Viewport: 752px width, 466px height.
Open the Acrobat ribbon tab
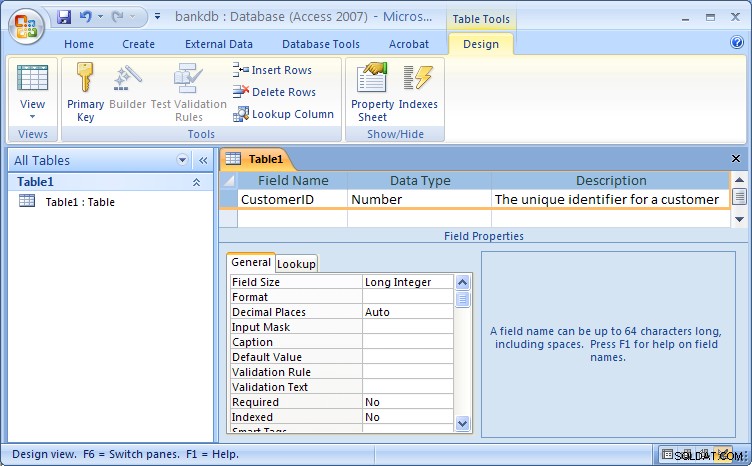tap(409, 44)
